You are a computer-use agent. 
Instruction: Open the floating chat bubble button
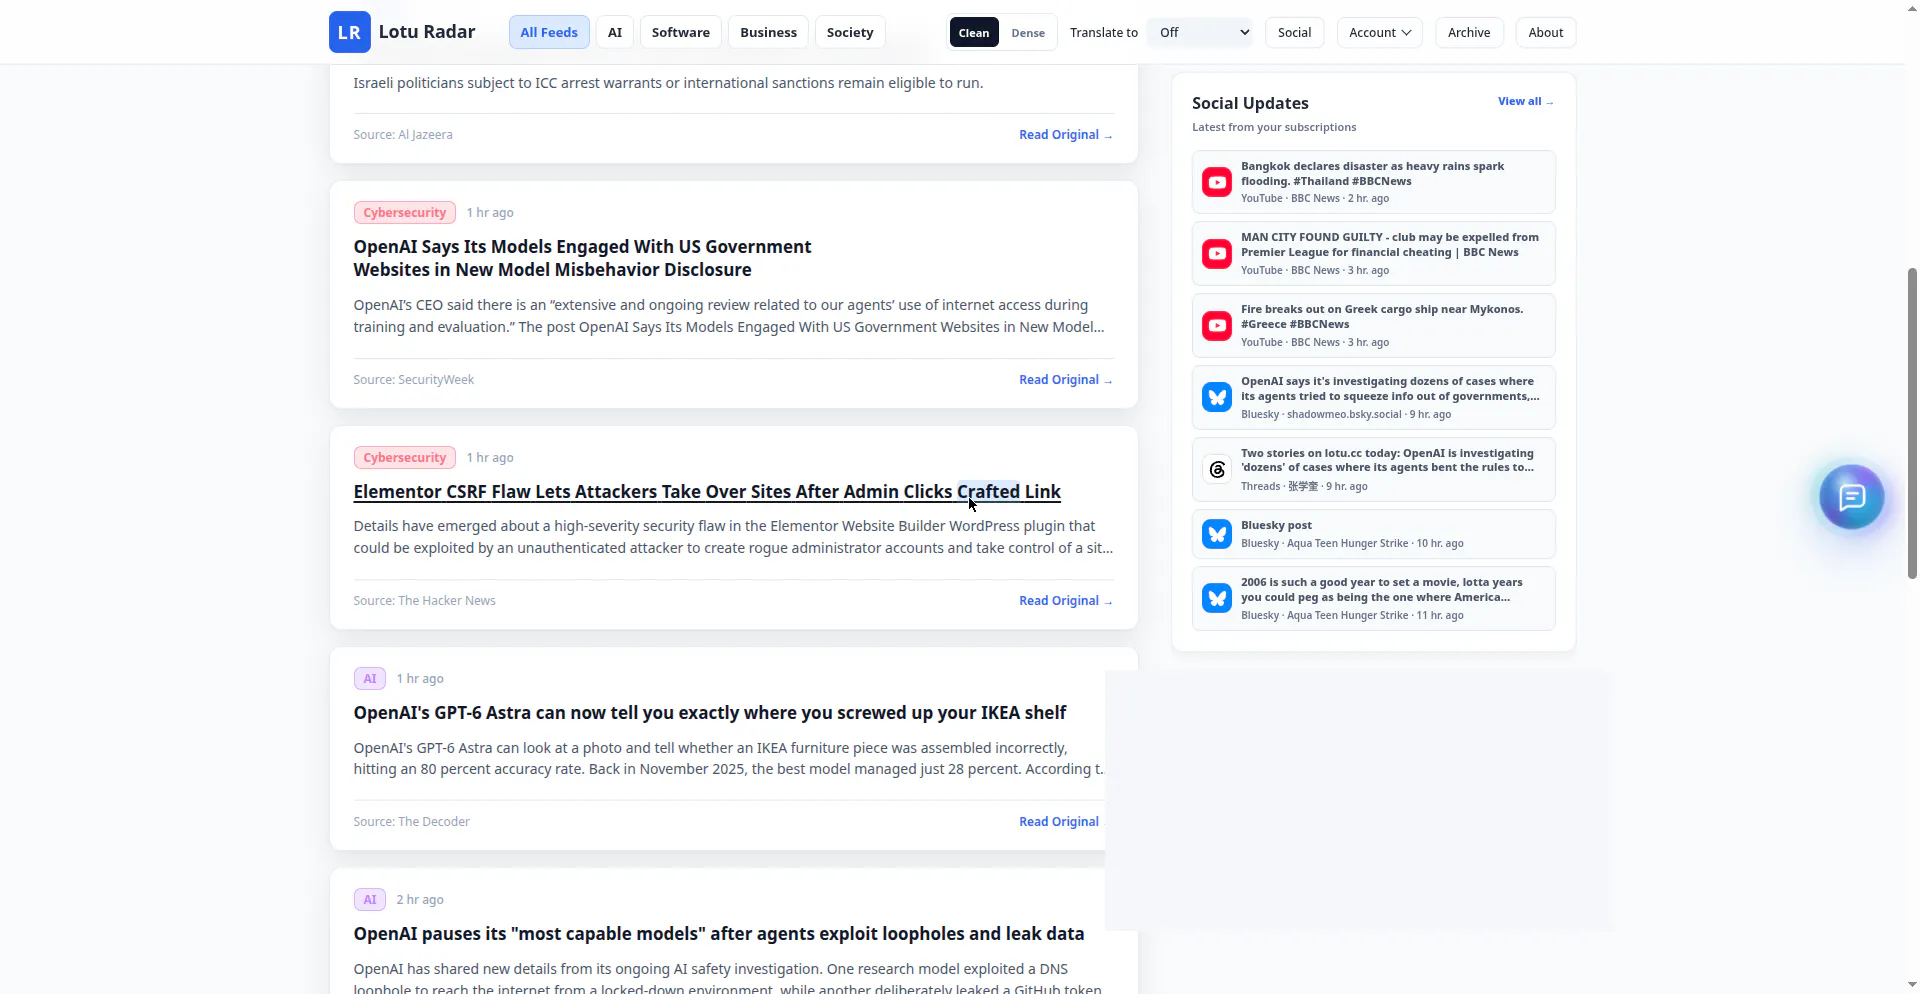click(1851, 497)
